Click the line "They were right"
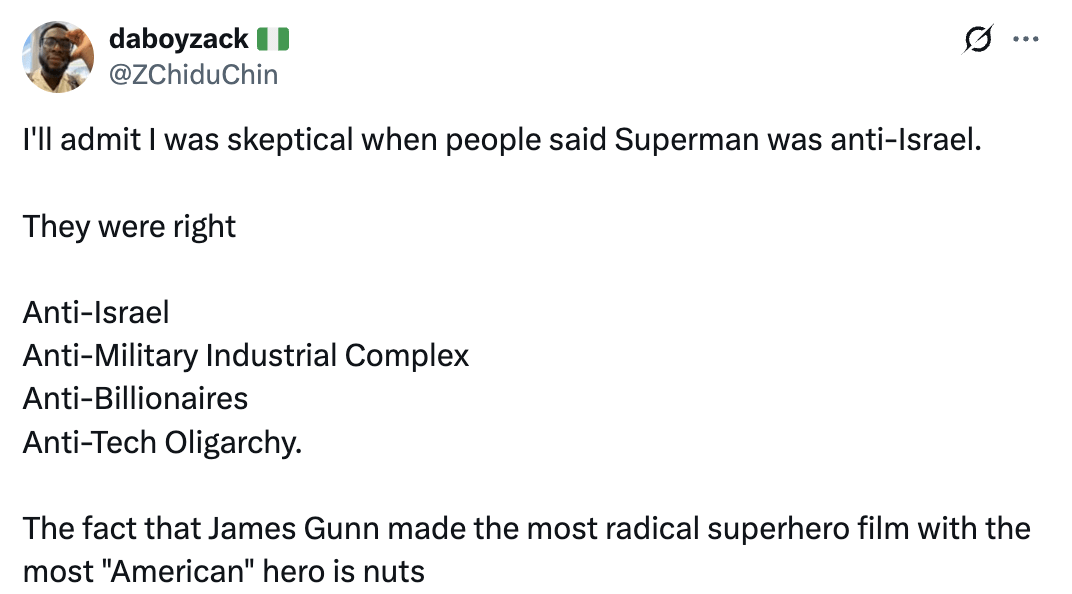 [x=129, y=226]
